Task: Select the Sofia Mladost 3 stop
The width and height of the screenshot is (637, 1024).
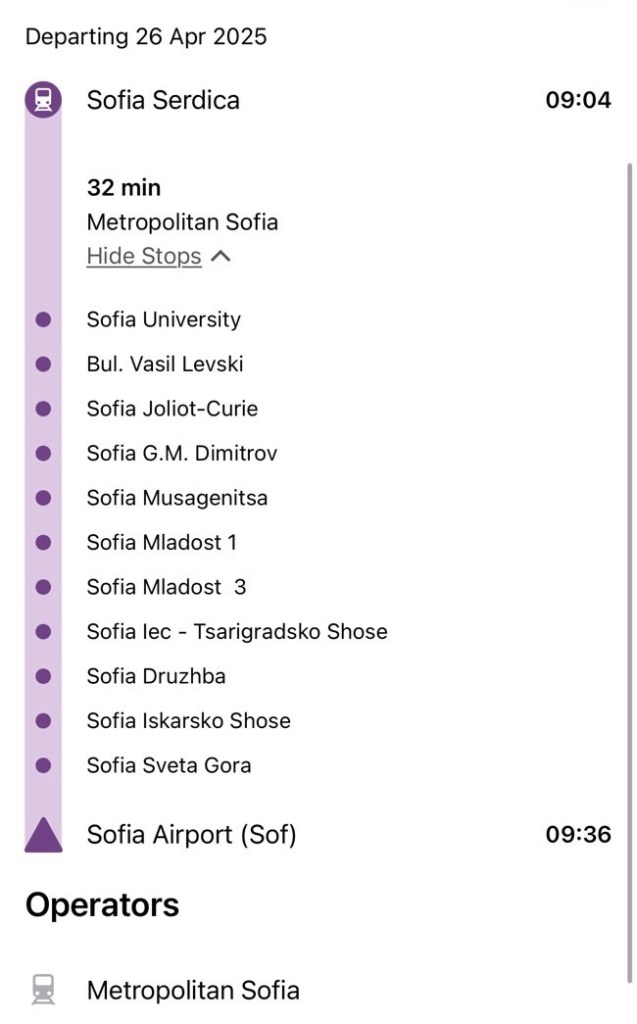Action: 167,587
